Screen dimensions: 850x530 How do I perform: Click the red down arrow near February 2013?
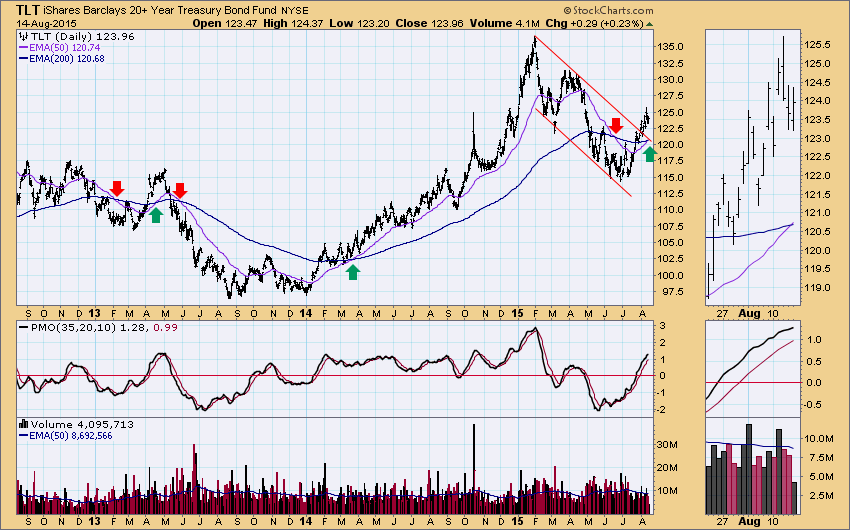click(x=117, y=189)
